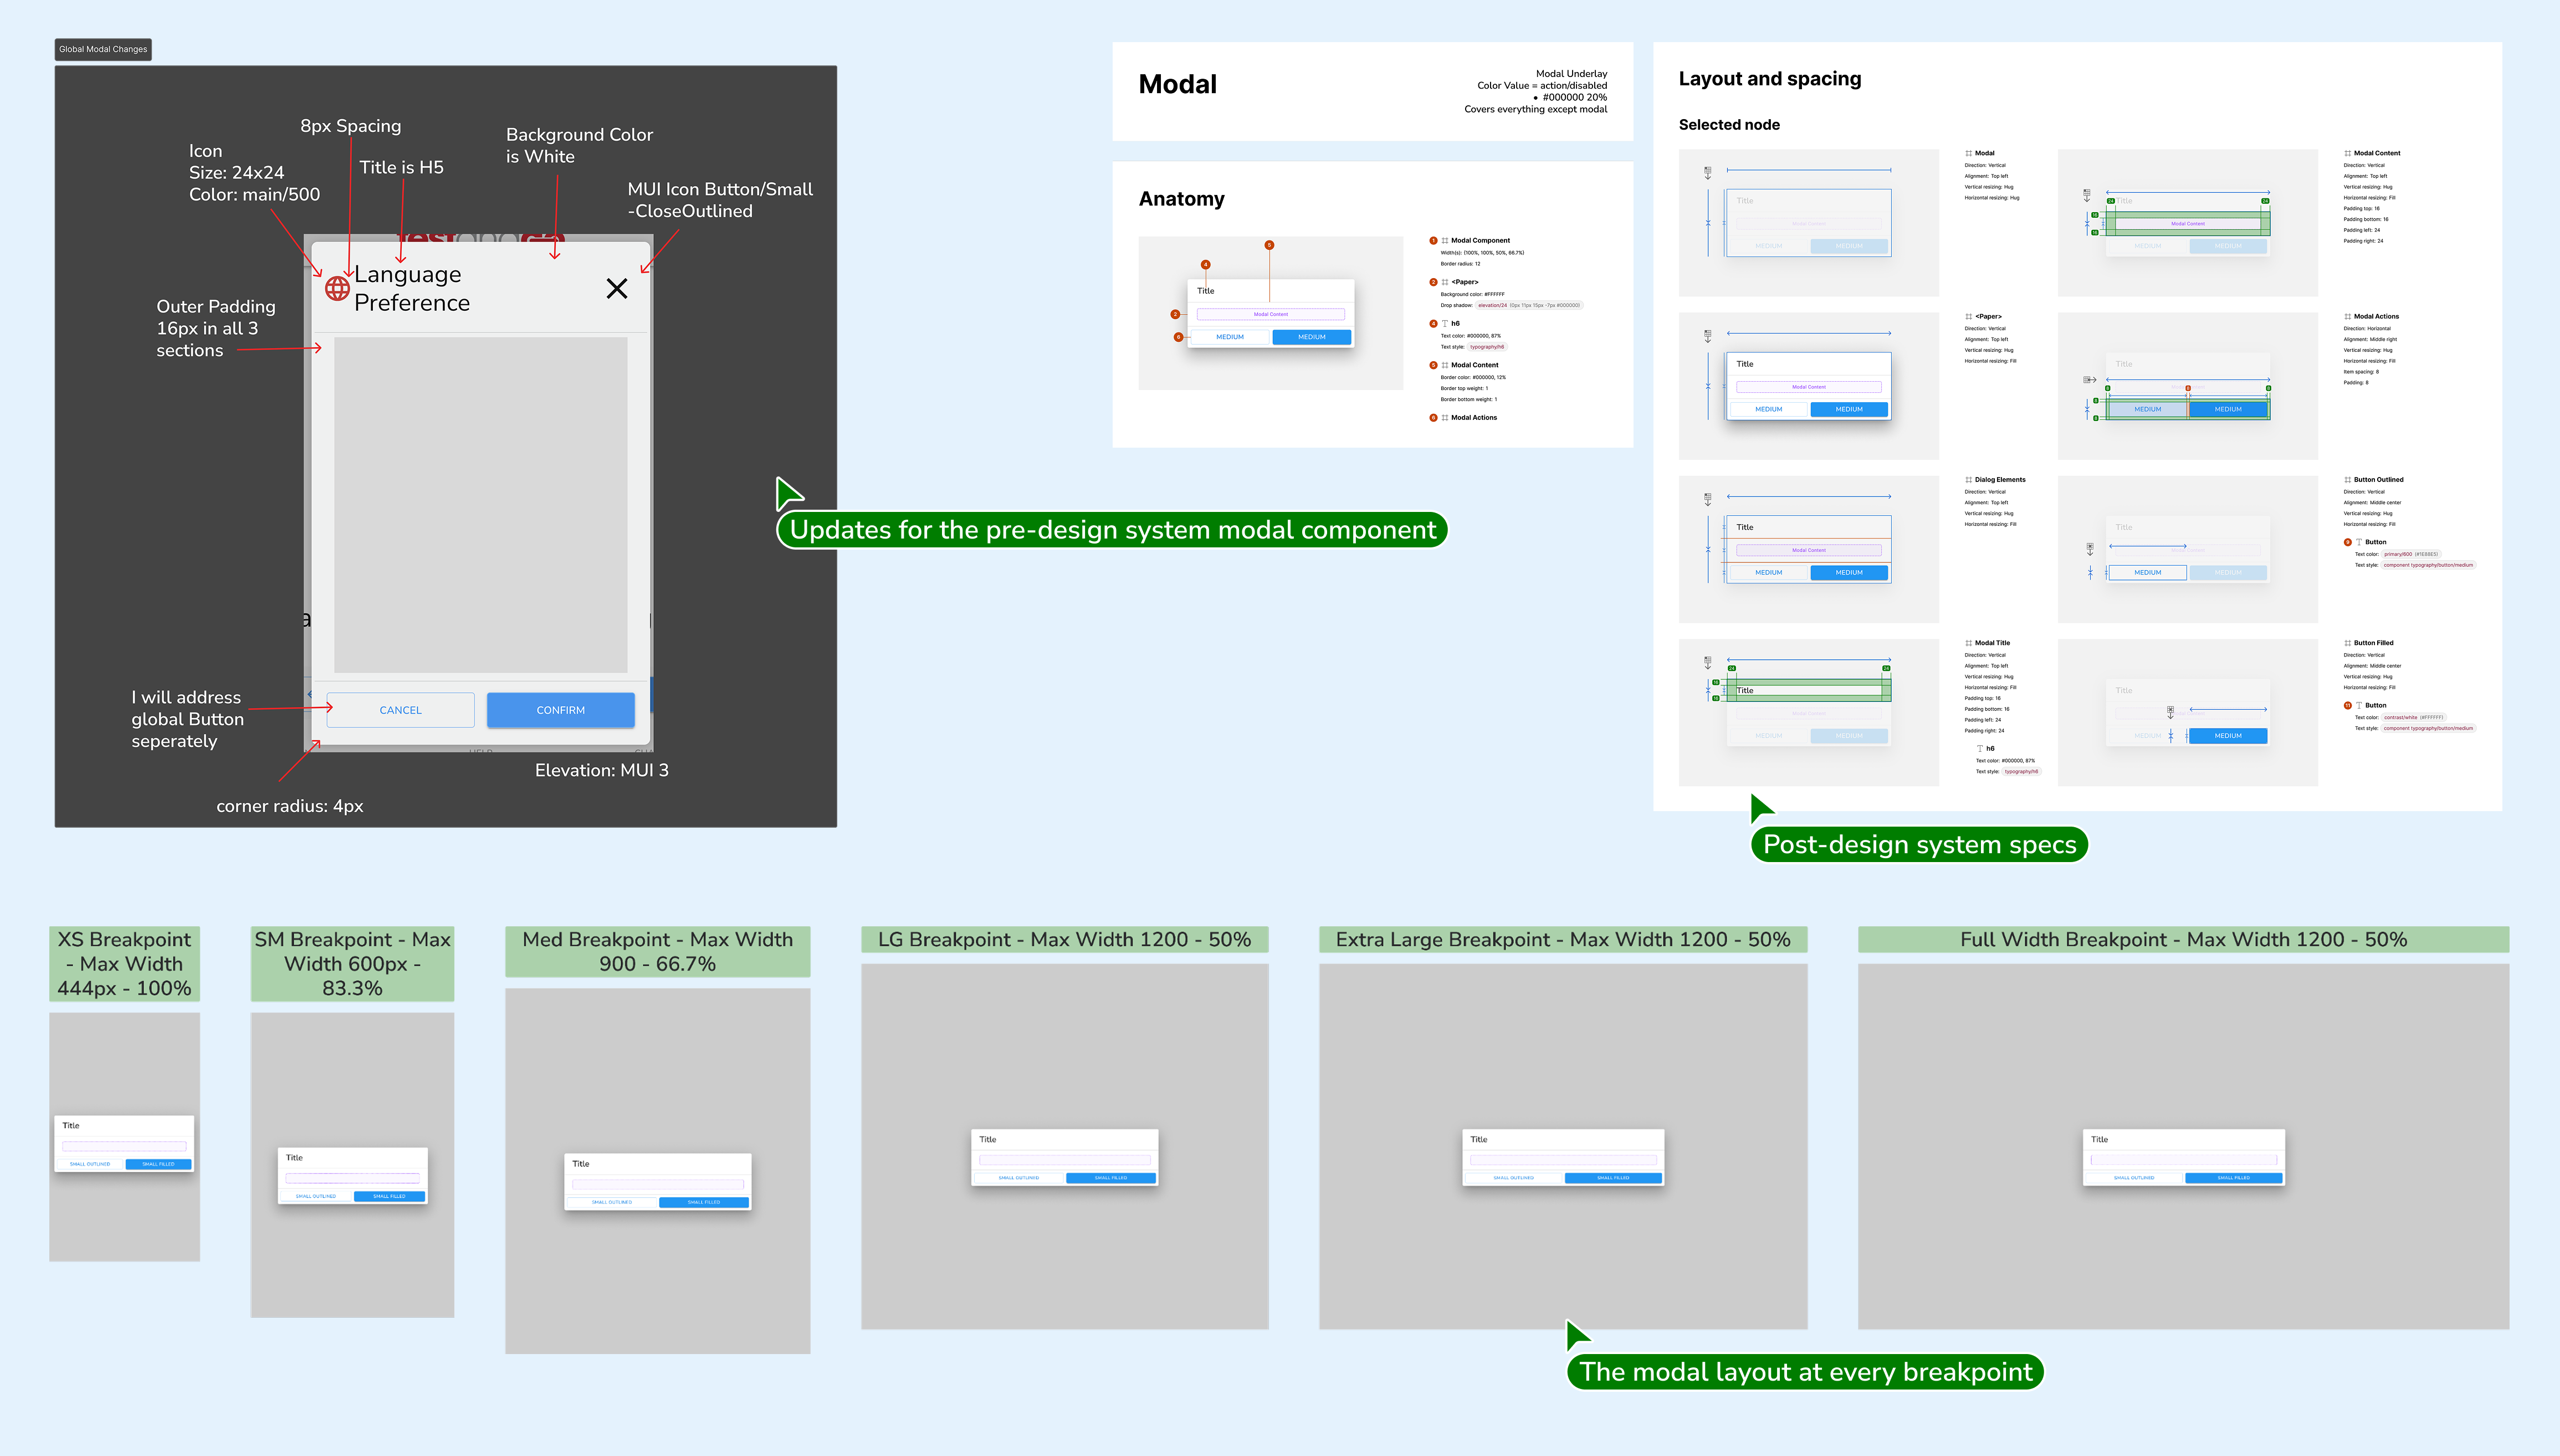Click the text T icon beside h6 in Anatomy
2560x1456 pixels.
[1445, 324]
